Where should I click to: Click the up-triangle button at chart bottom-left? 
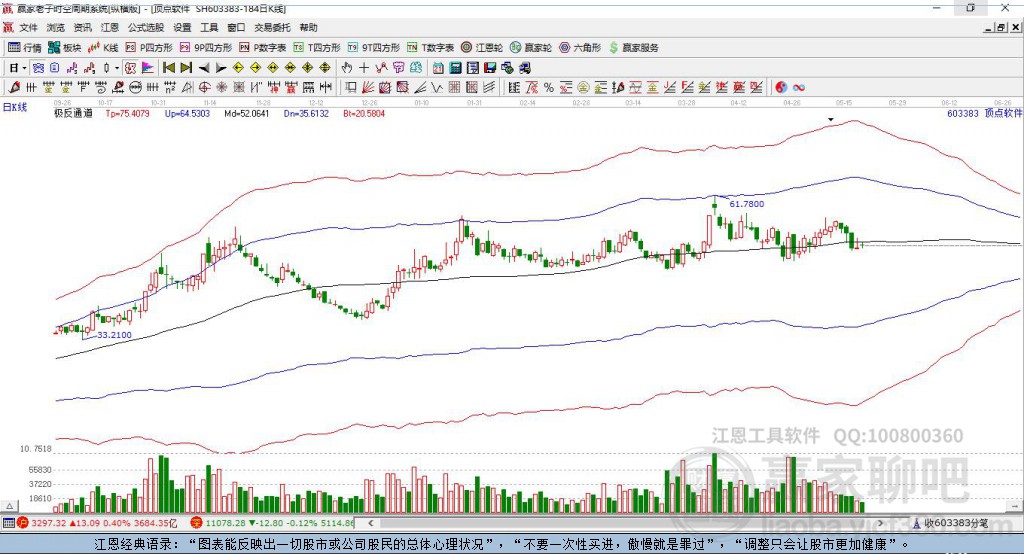[x=9, y=506]
